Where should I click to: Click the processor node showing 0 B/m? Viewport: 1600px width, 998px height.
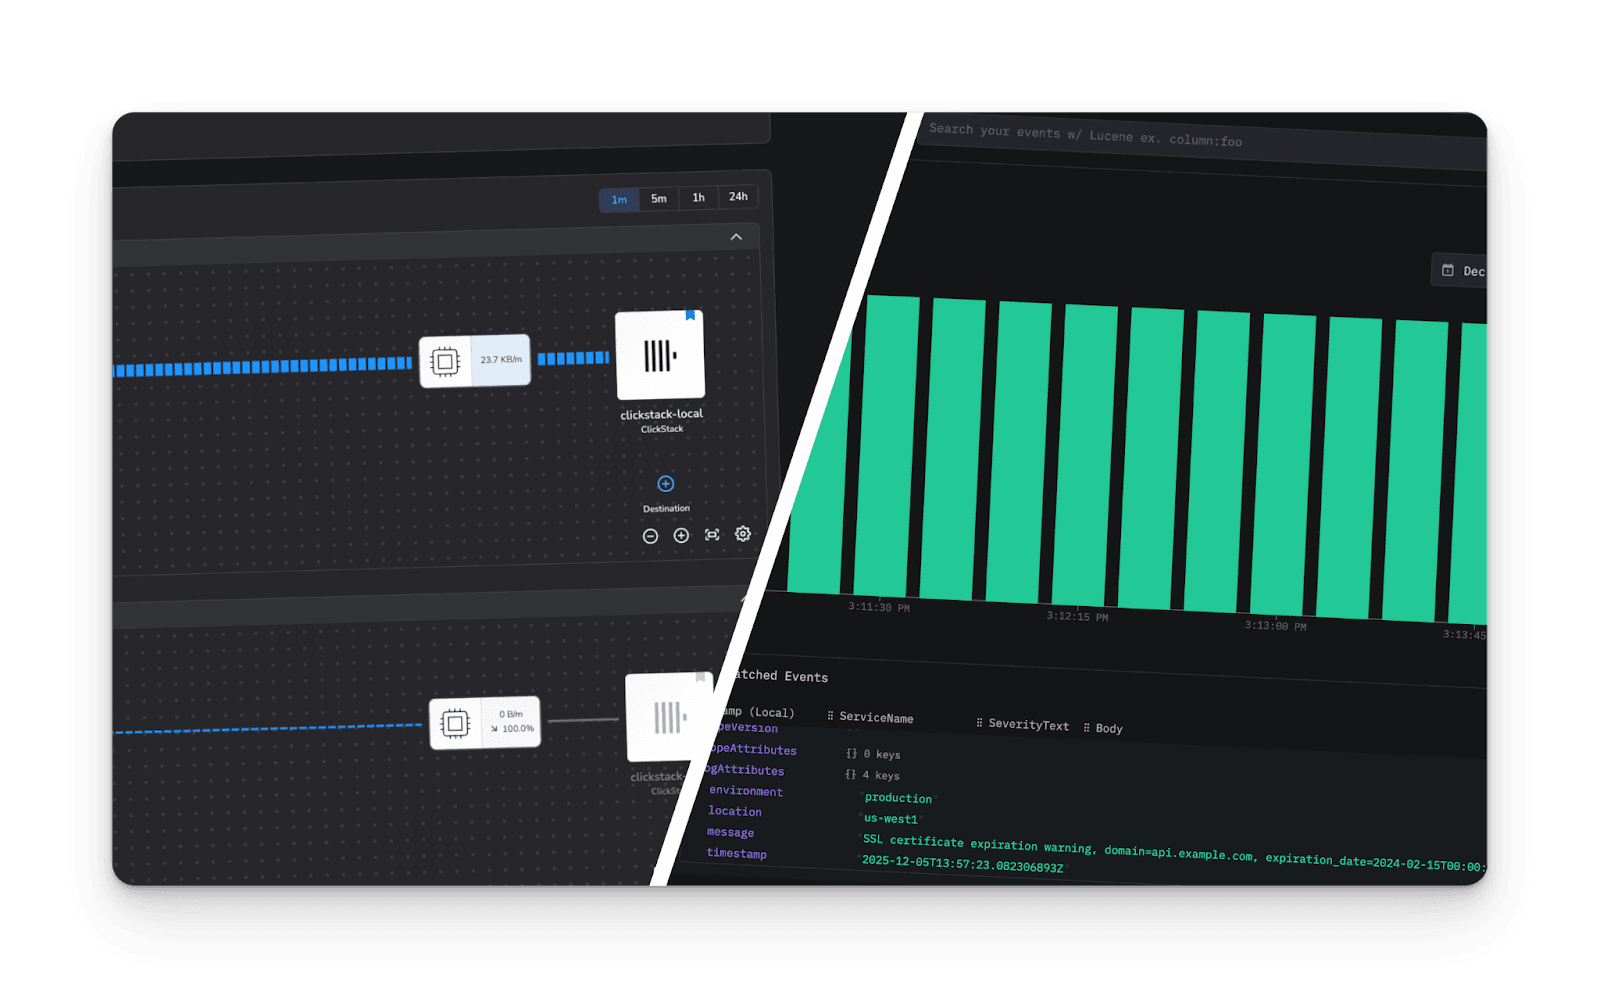pos(484,722)
